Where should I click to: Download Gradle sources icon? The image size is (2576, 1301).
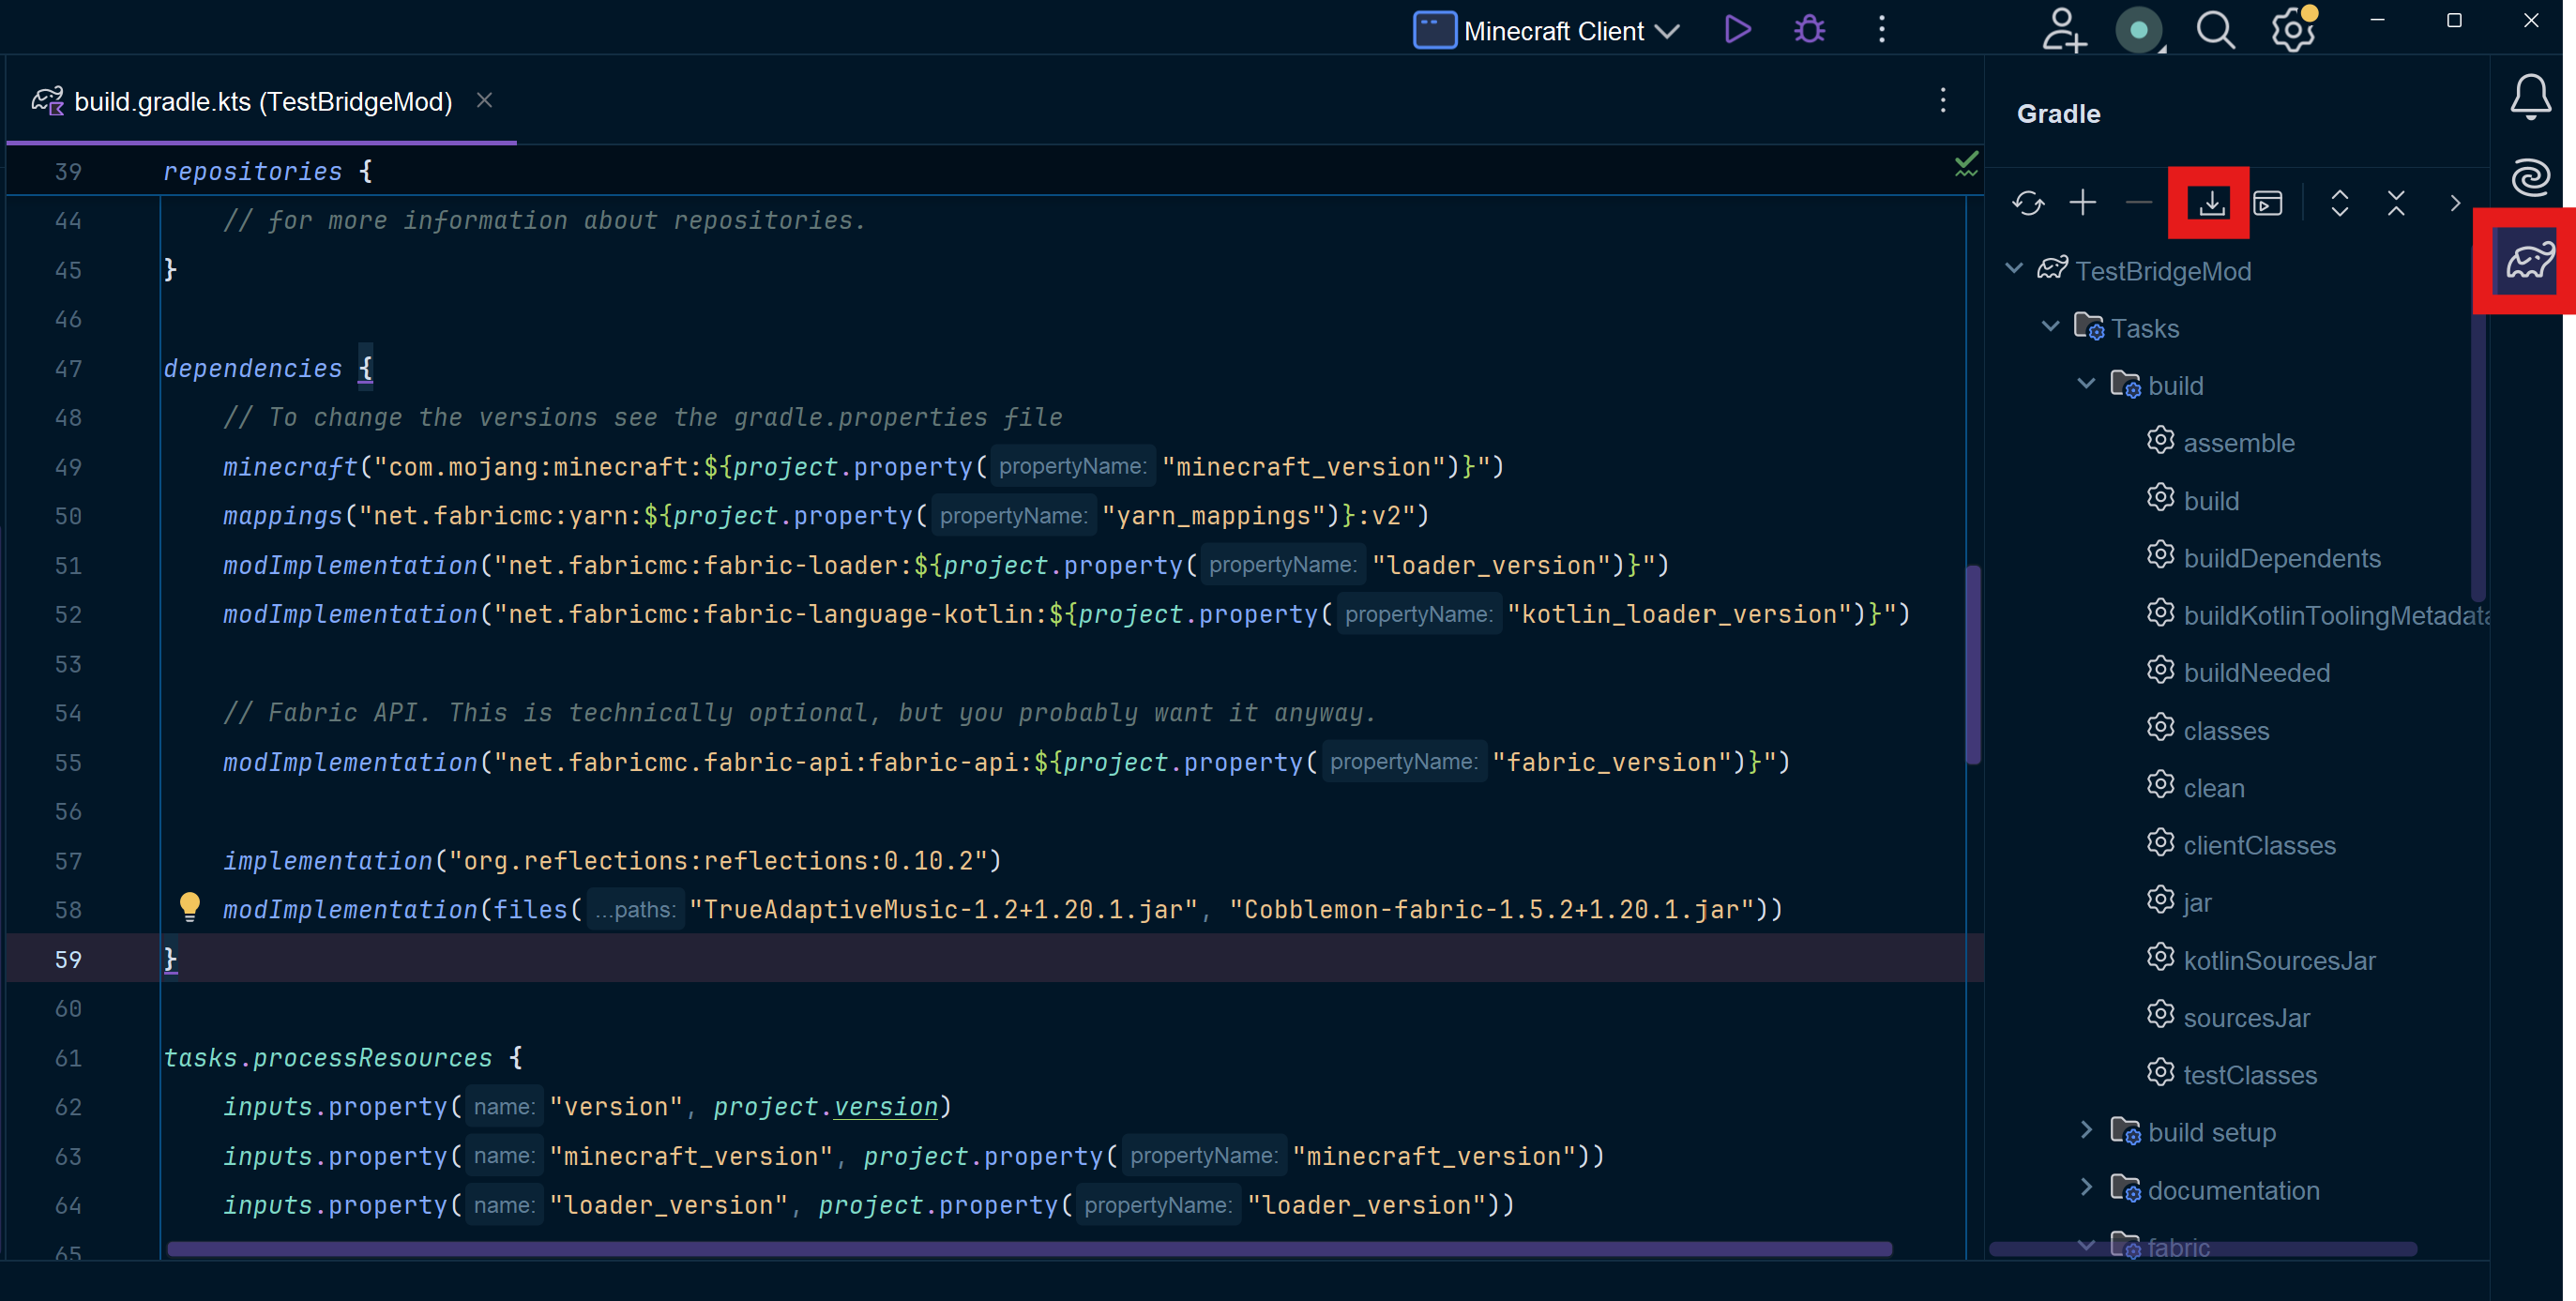click(x=2211, y=203)
